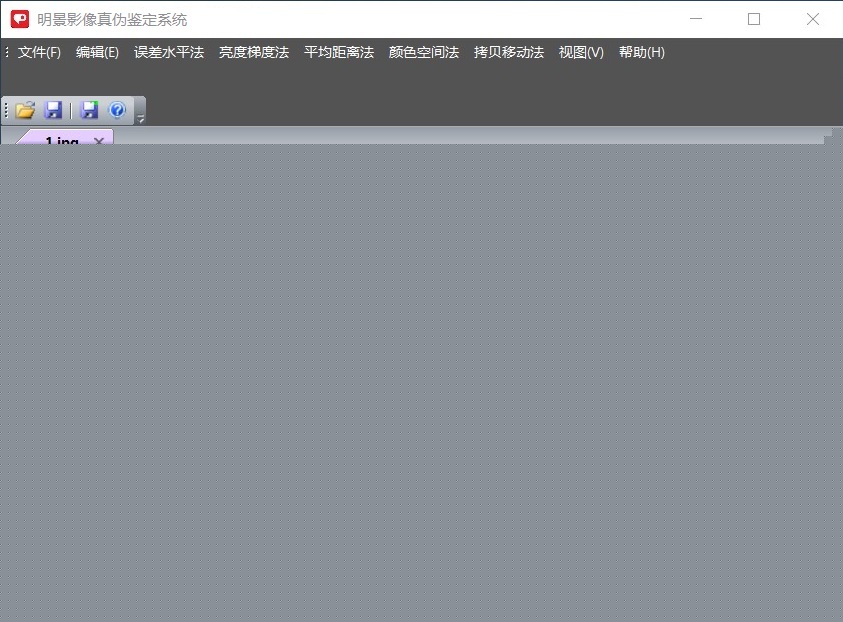
Task: Open the 平均距离法 menu
Action: pos(339,52)
